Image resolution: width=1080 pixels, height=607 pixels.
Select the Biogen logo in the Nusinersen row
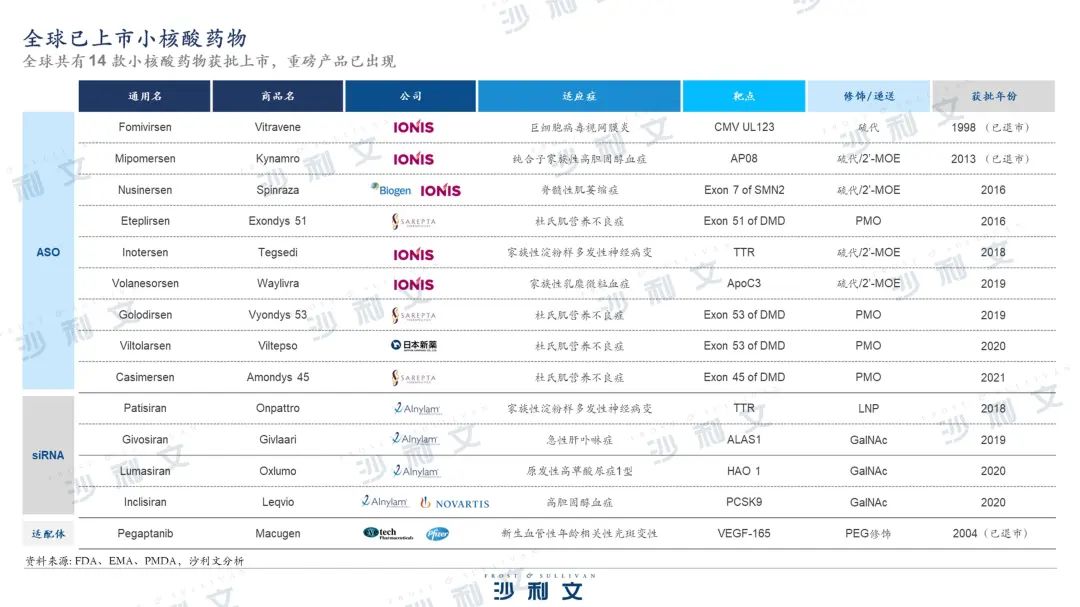click(389, 190)
